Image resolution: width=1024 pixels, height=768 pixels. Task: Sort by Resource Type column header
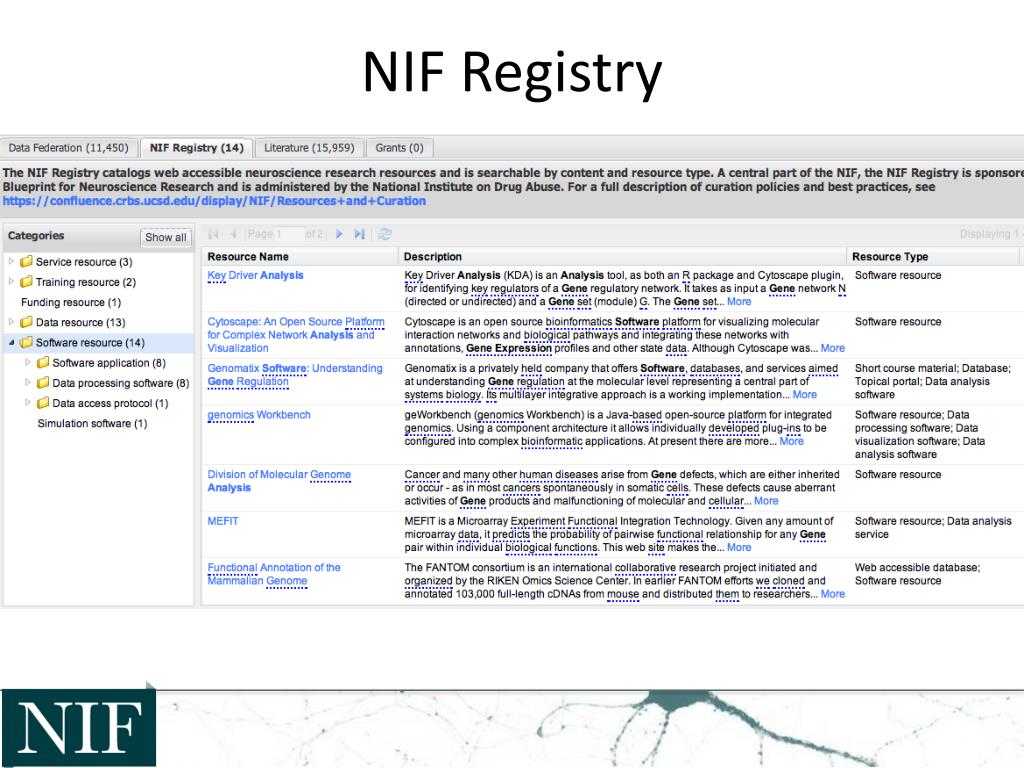(933, 257)
